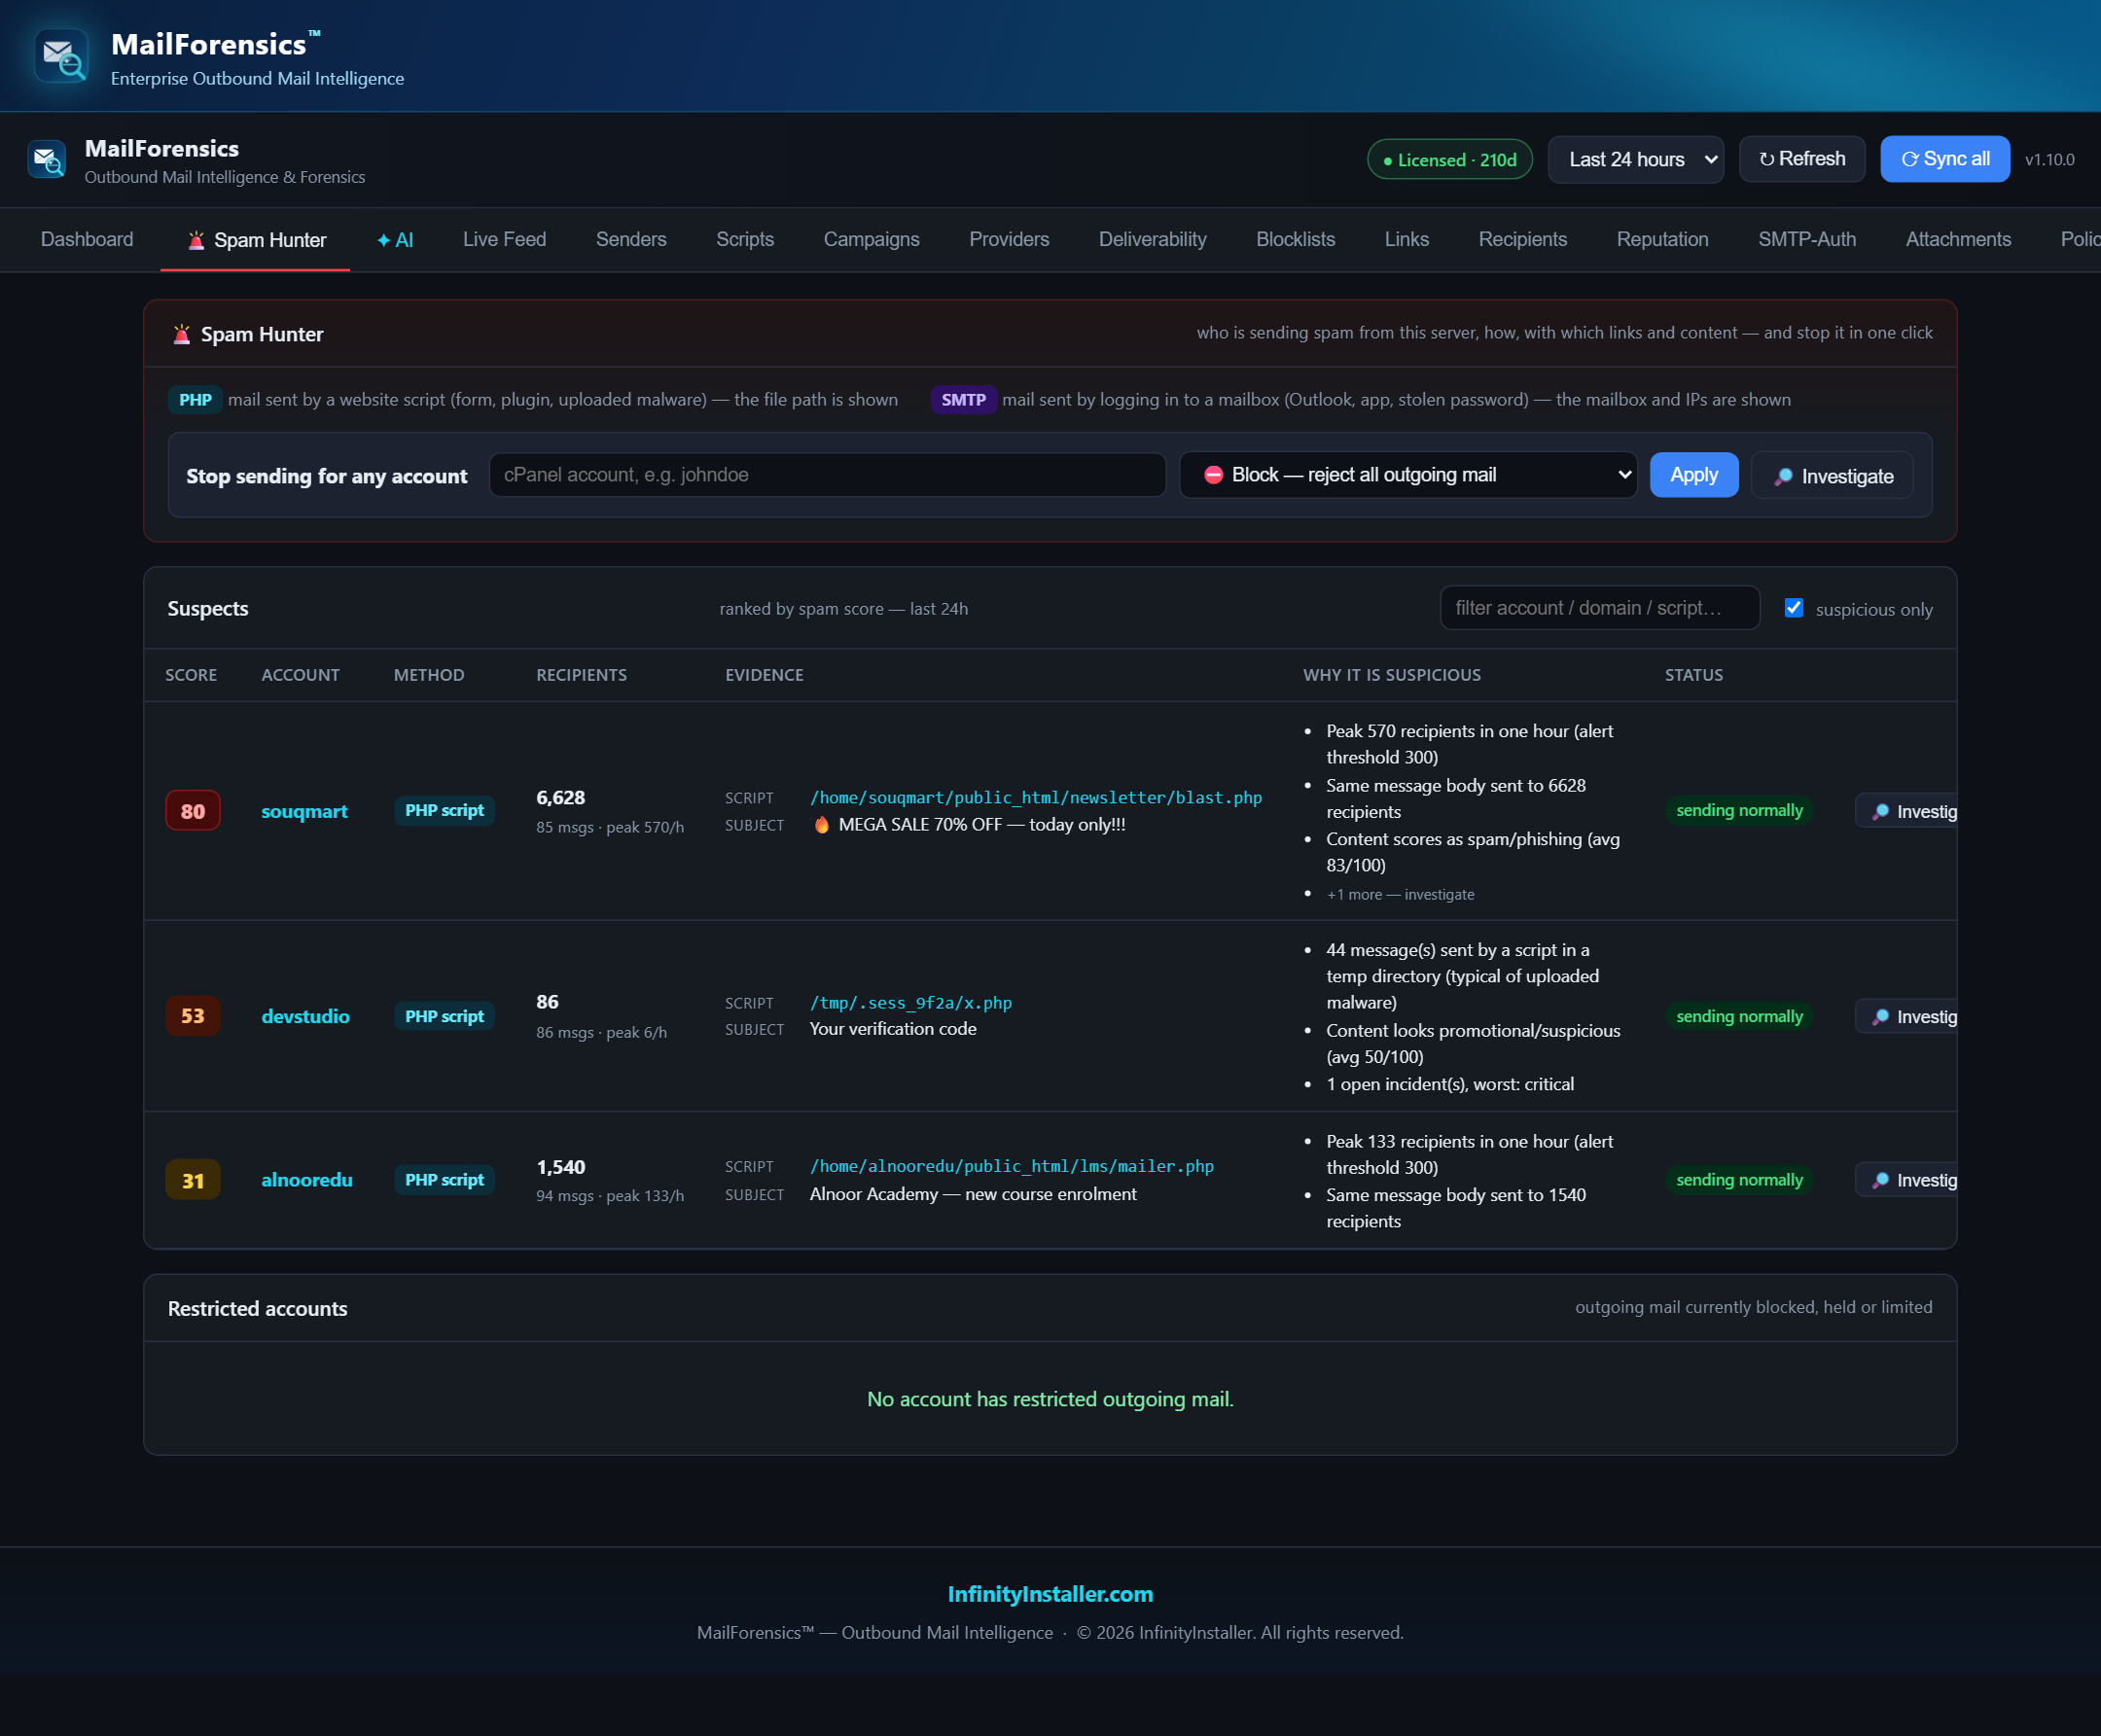The width and height of the screenshot is (2101, 1736).
Task: Click the PHP script badge in alnooredu row
Action: click(x=444, y=1180)
